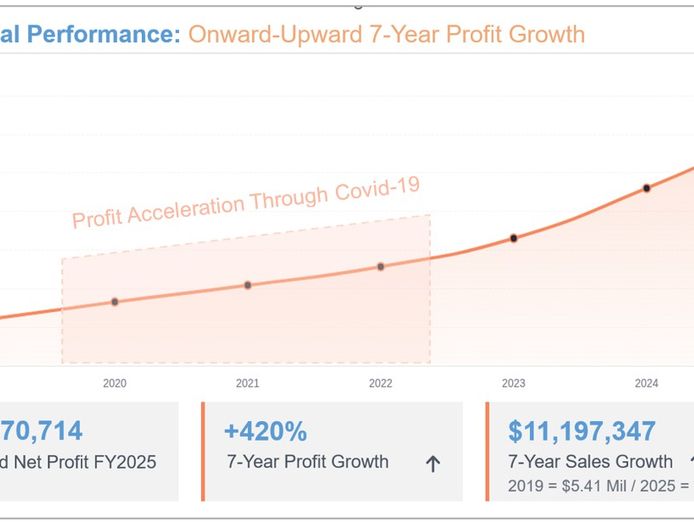This screenshot has width=694, height=522.
Task: Click the 2022 data point marker
Action: (381, 266)
